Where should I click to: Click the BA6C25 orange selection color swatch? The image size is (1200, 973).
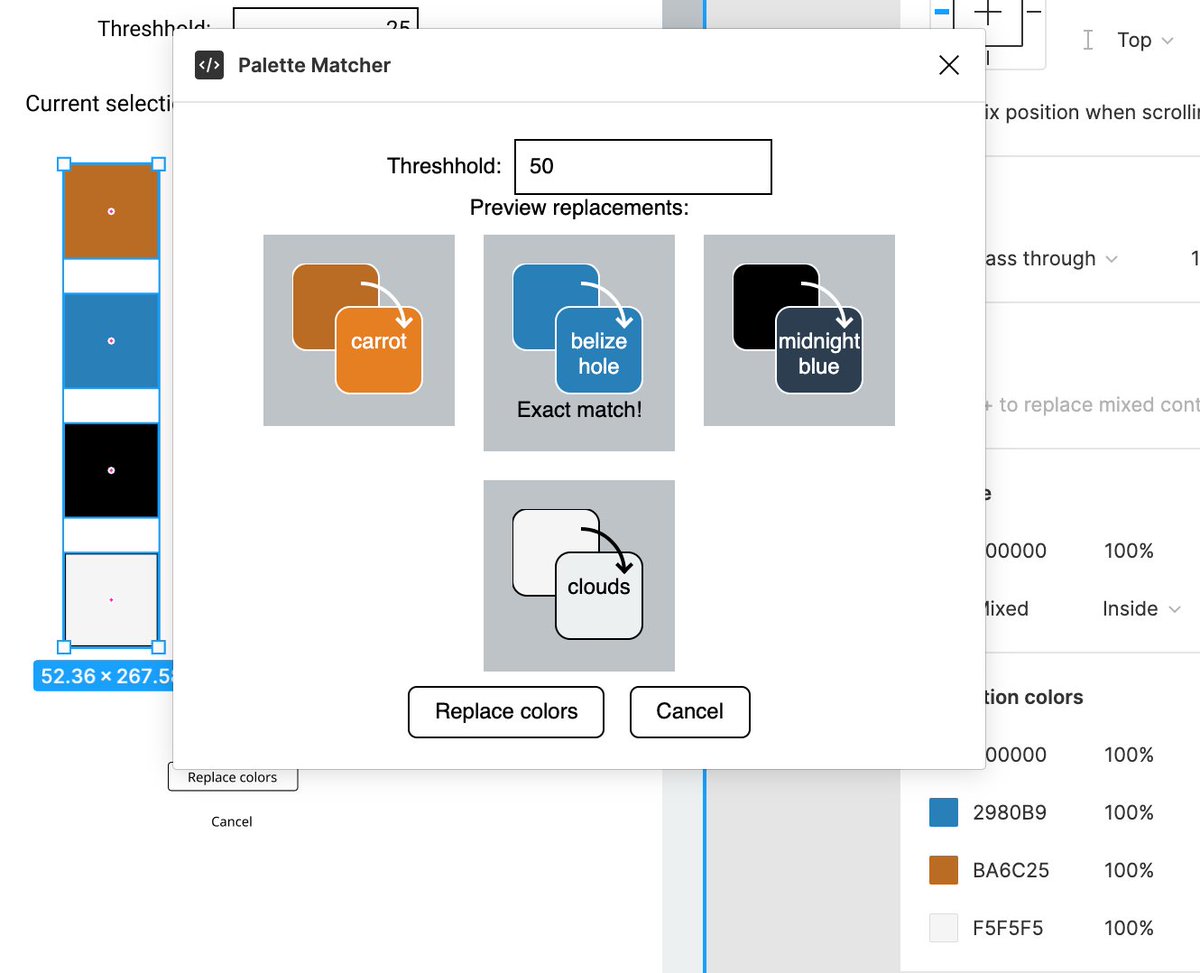(x=943, y=871)
